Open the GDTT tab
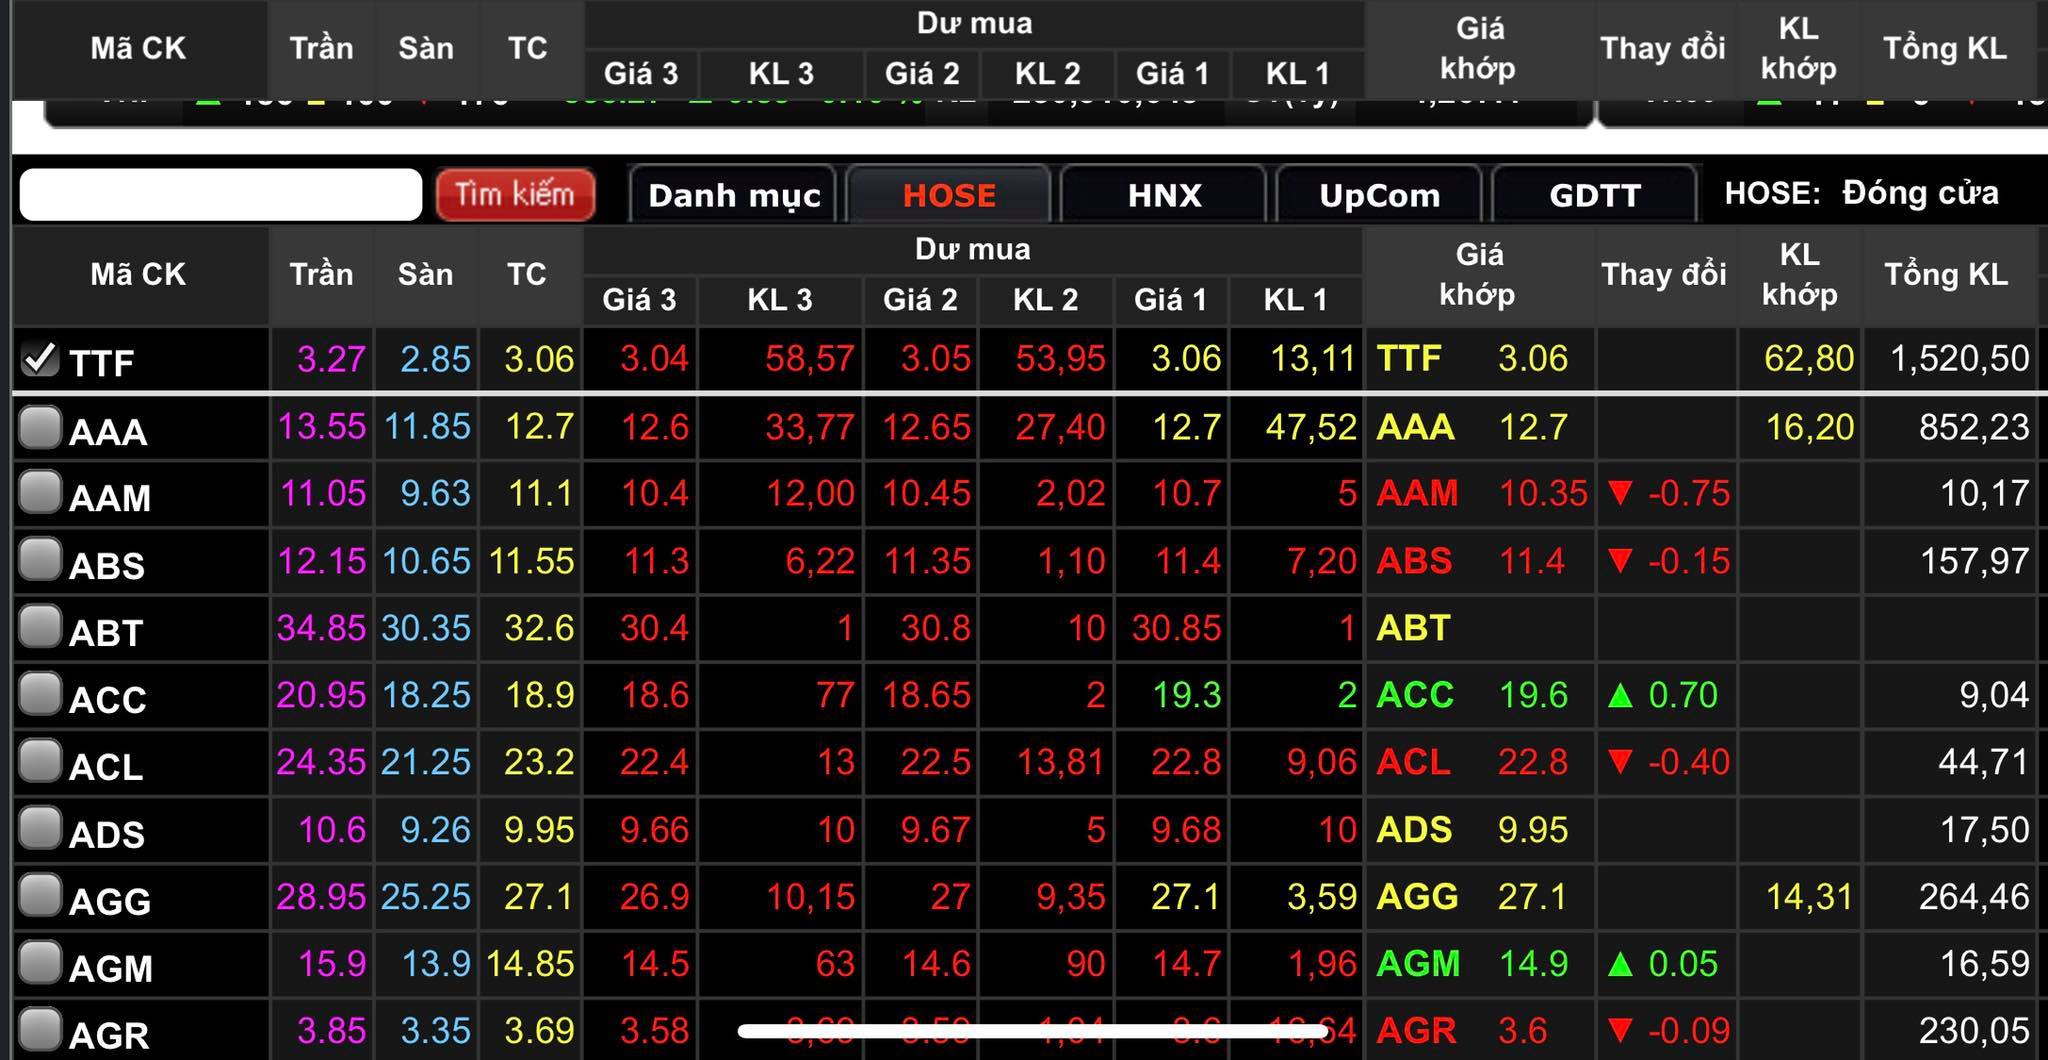This screenshot has width=2048, height=1060. 1594,195
